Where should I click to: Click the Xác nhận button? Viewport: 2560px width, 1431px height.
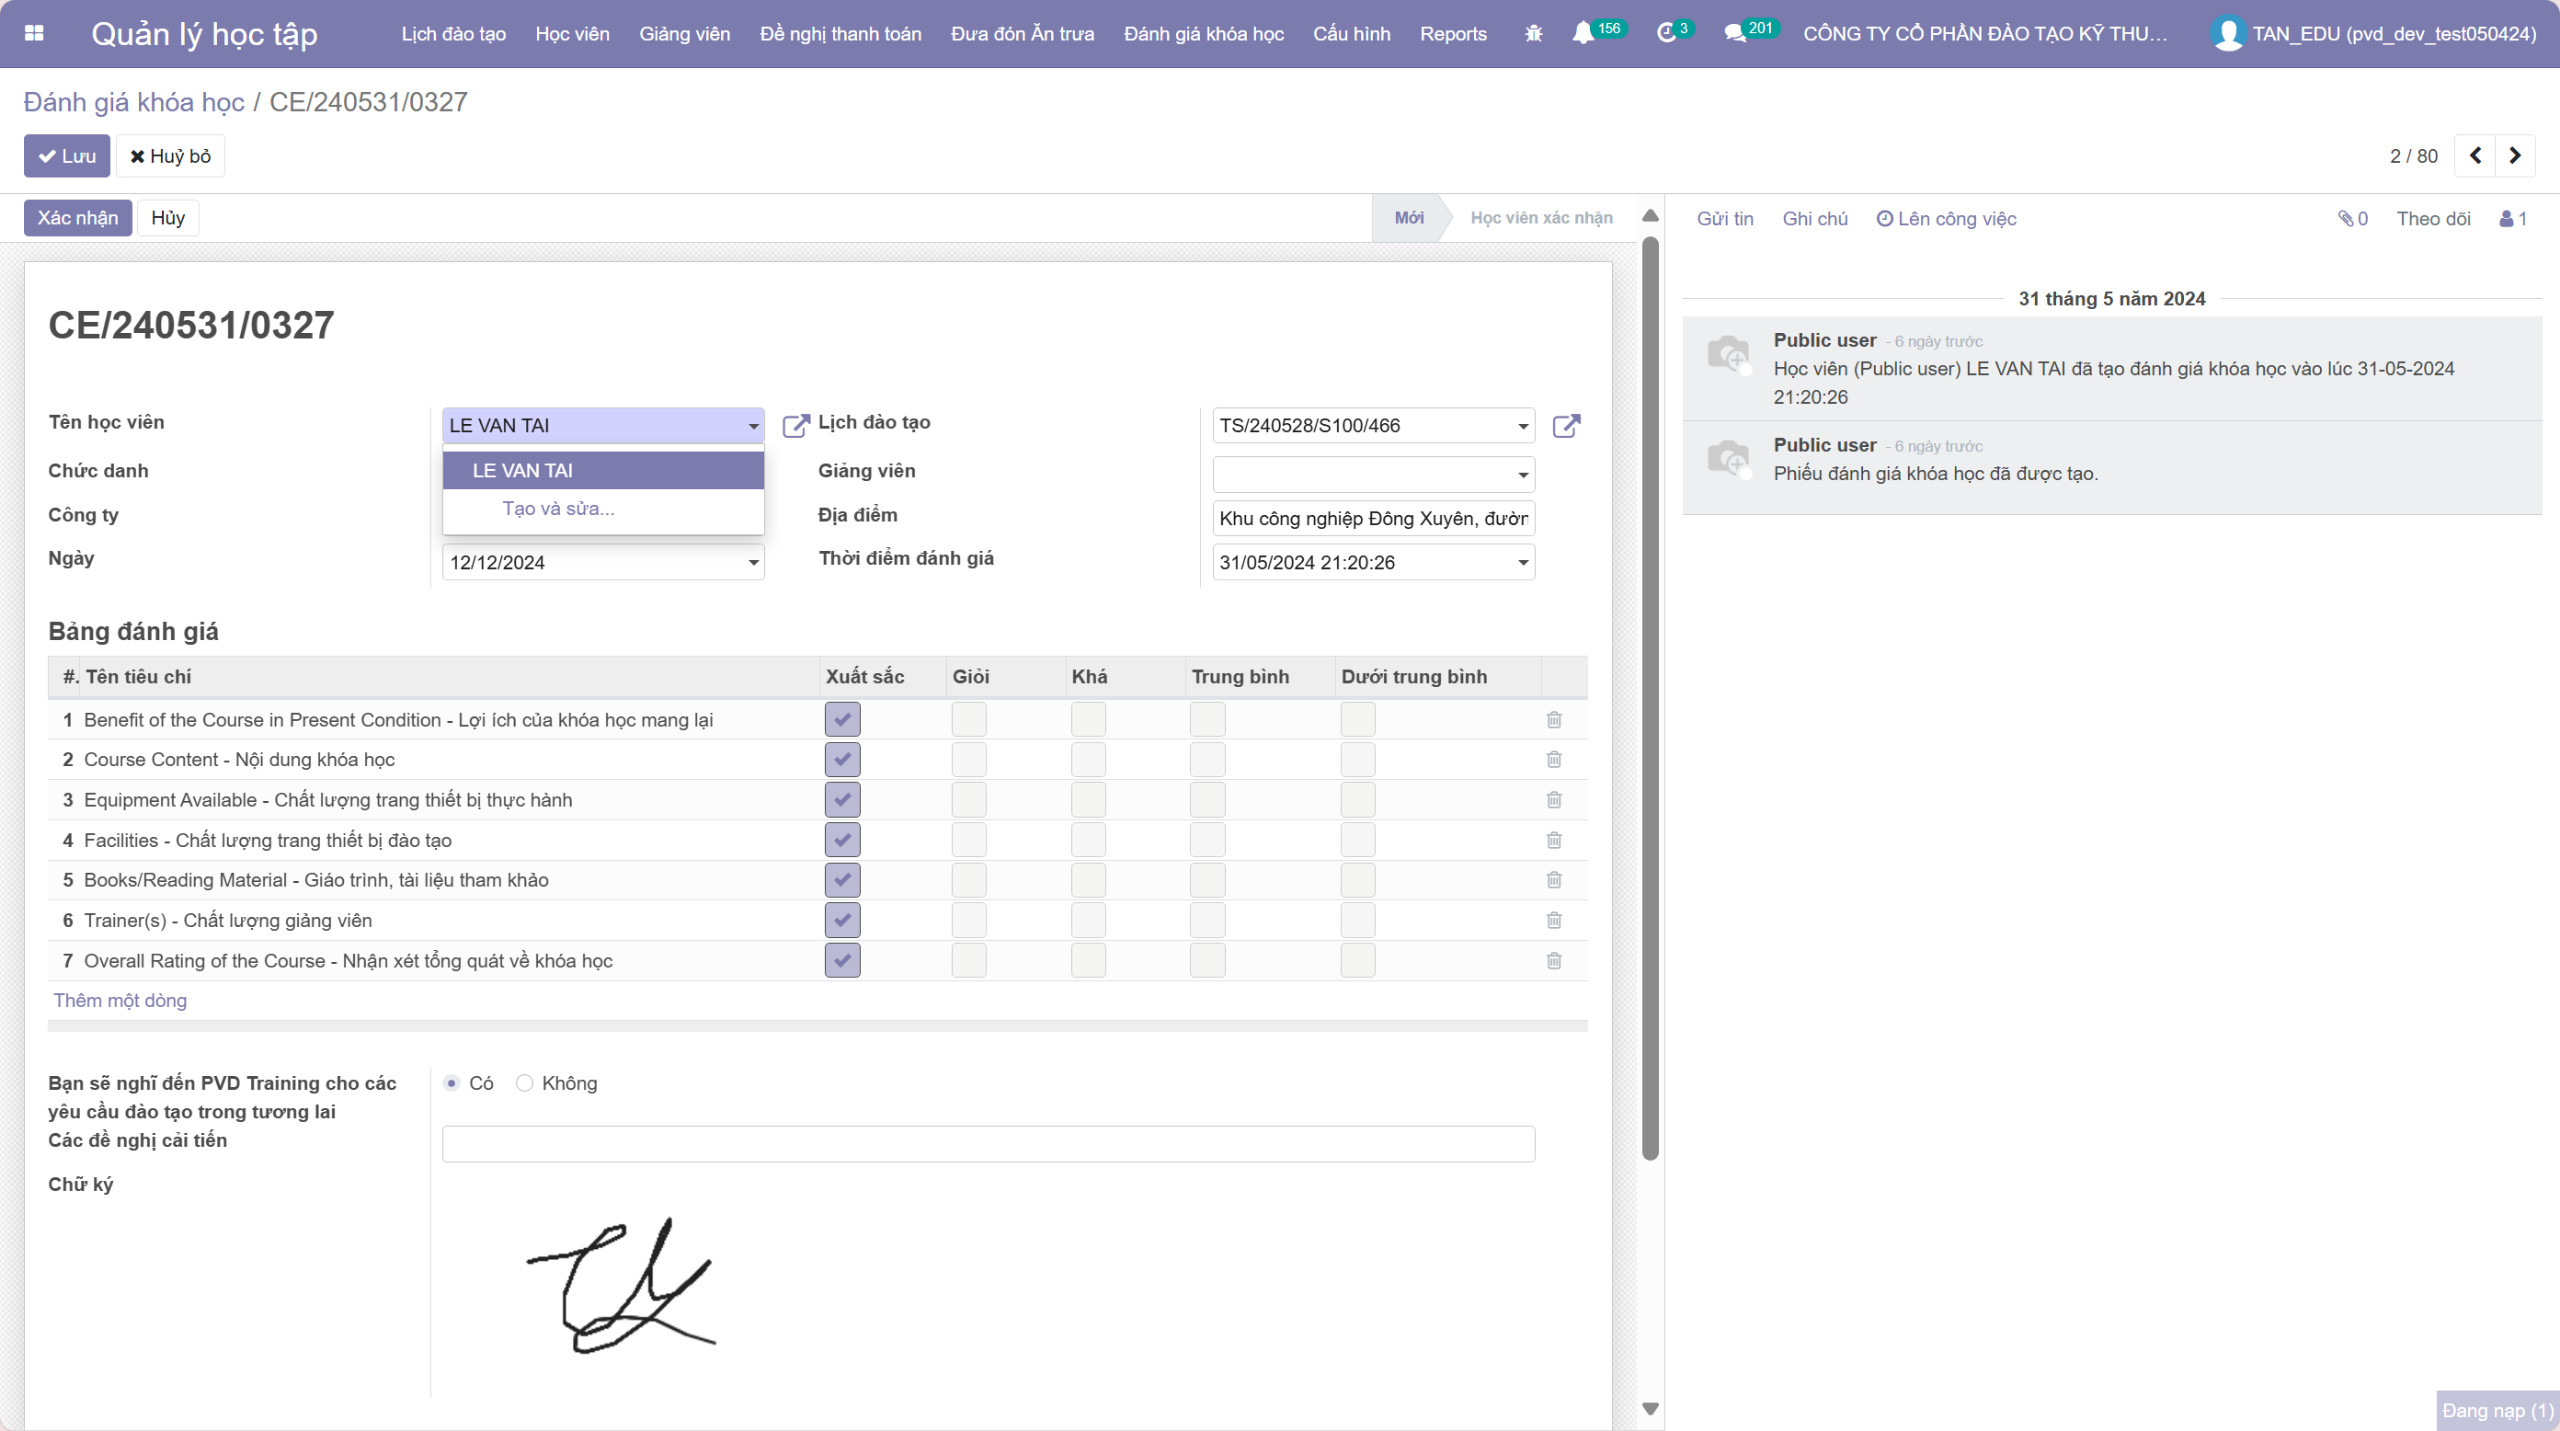[x=78, y=218]
